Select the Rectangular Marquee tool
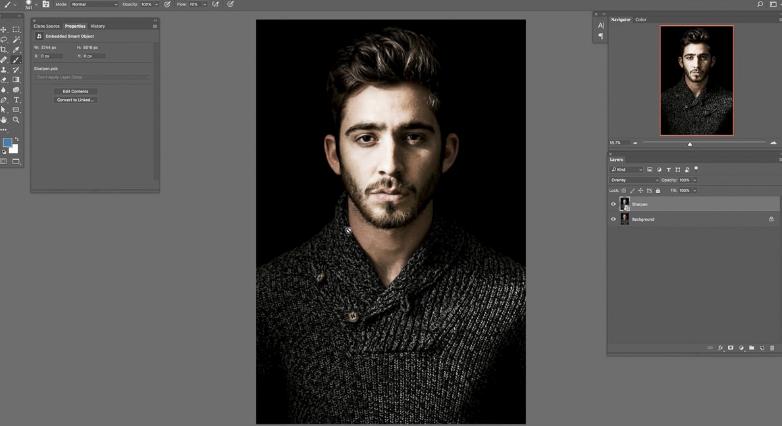782x426 pixels. [16, 30]
